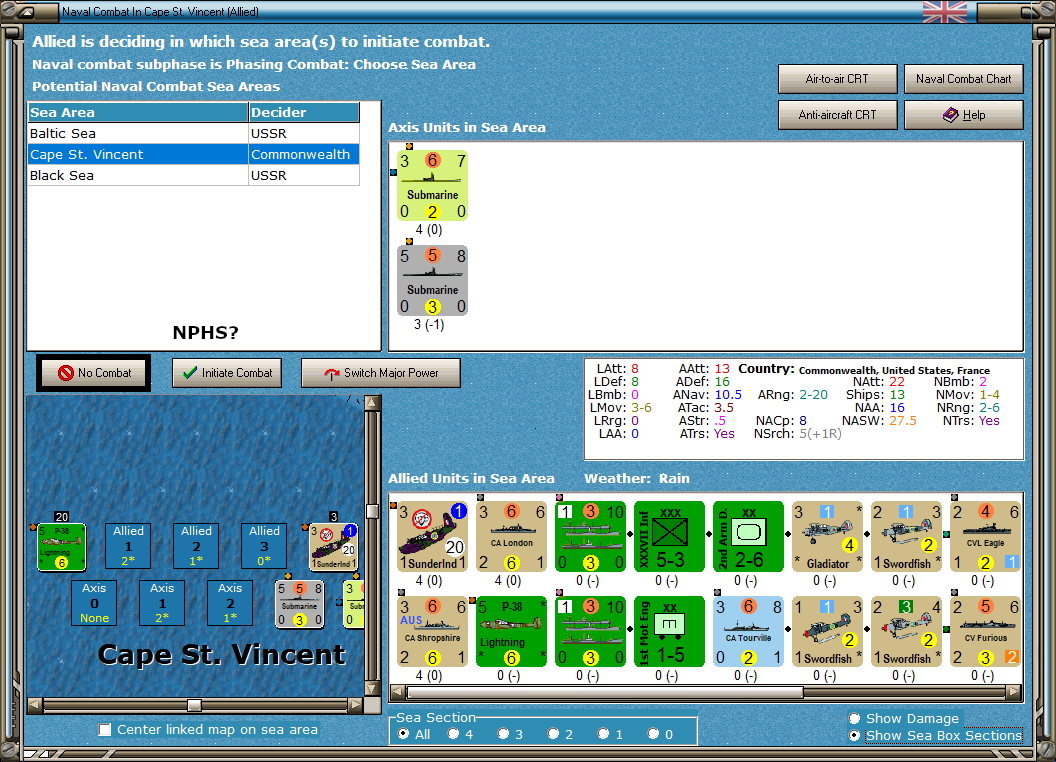Screen dimensions: 1056x762
Task: Click the CVL Eagle carrier counter
Action: (x=985, y=536)
